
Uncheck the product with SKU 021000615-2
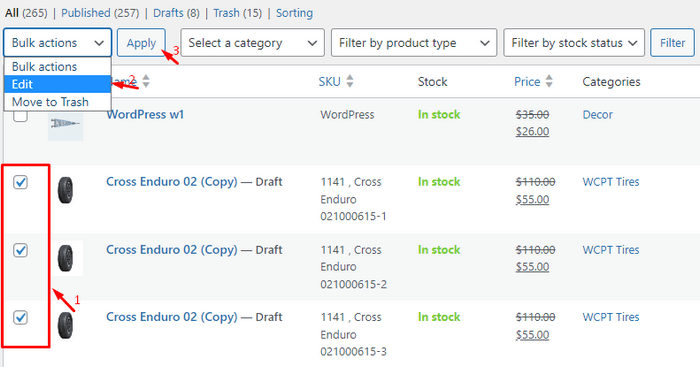20,250
